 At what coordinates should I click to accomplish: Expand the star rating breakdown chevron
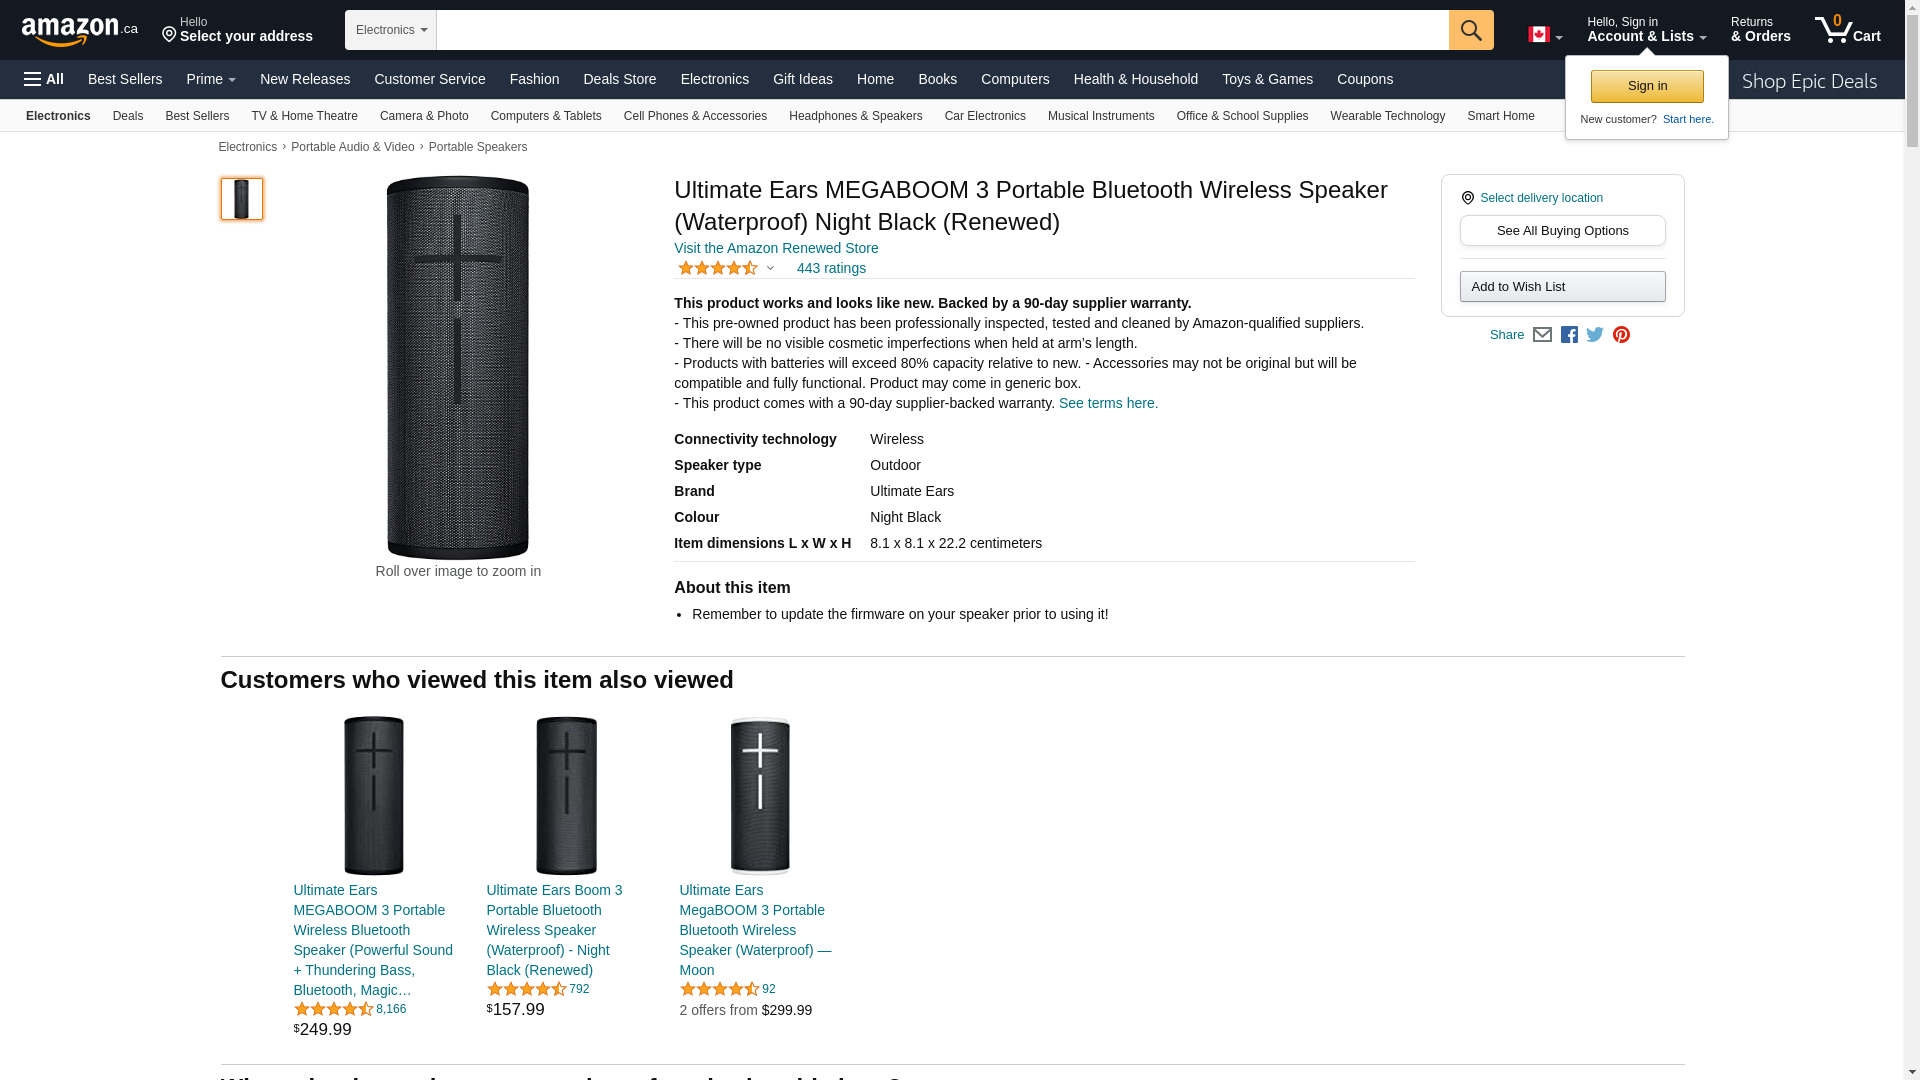click(770, 268)
